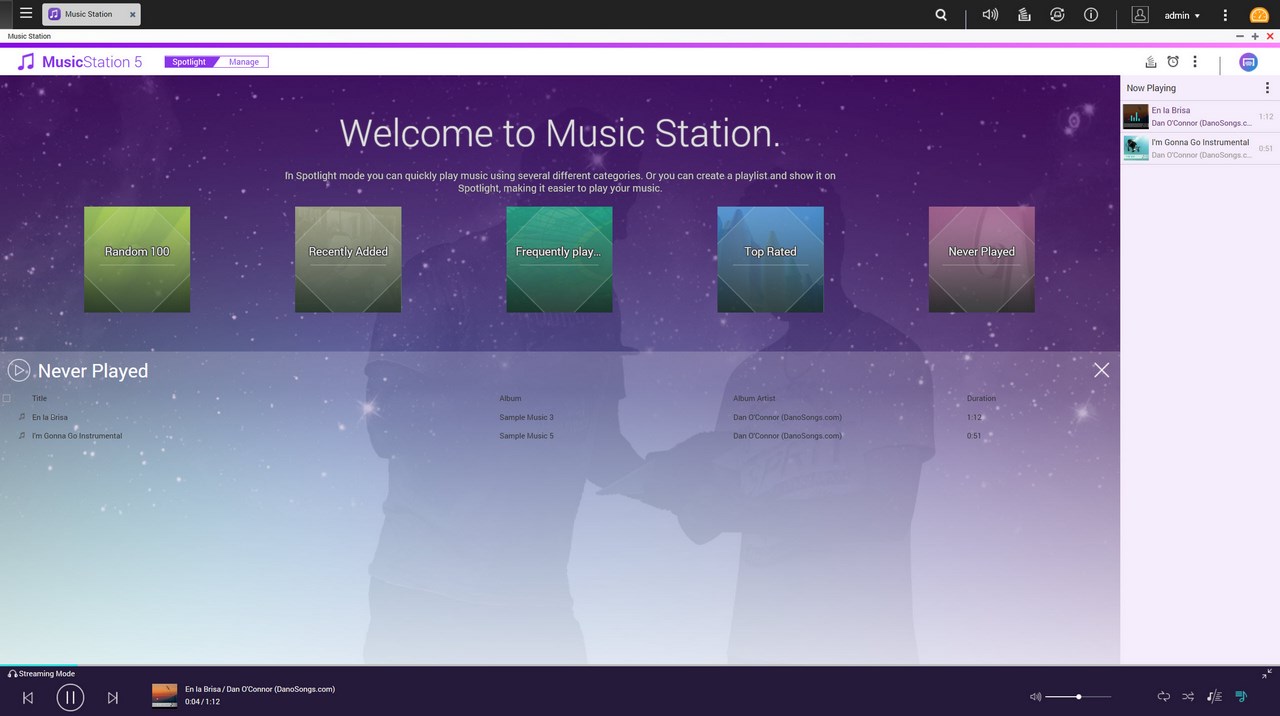Click Sample Music 3 album cell
This screenshot has height=716, width=1280.
coord(526,417)
